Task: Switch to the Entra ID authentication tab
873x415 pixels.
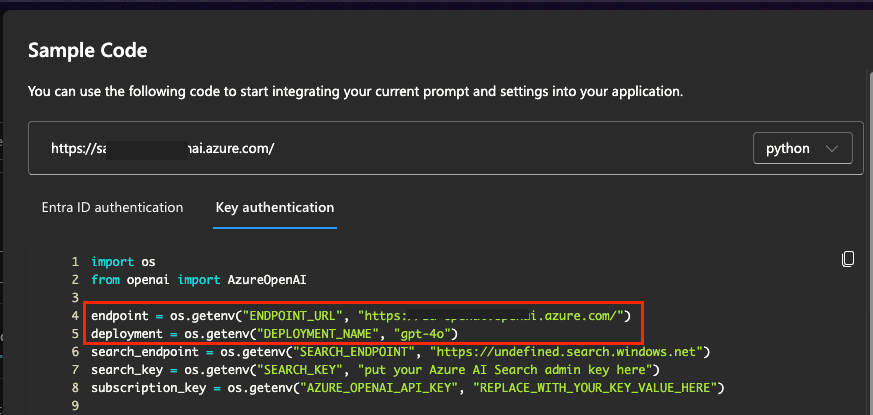Action: click(112, 207)
